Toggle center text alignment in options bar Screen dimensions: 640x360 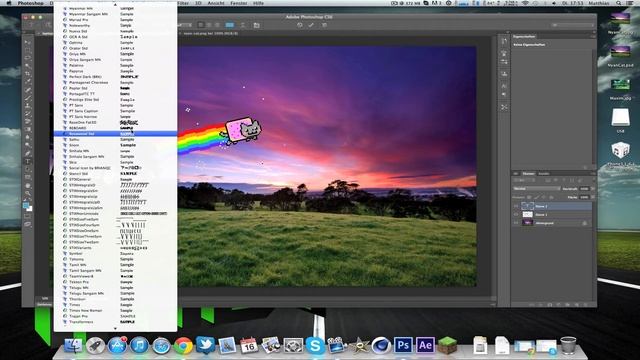209,25
